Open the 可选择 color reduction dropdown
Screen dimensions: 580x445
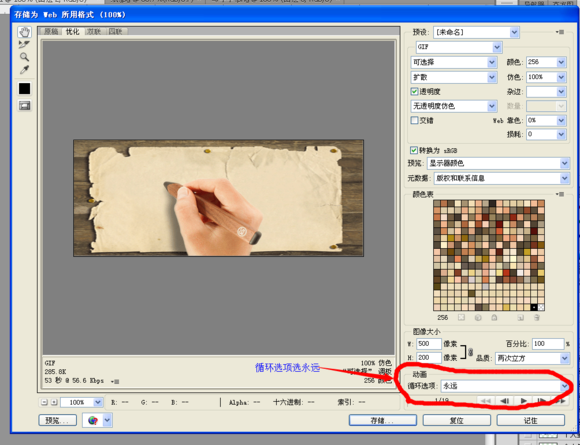click(453, 63)
